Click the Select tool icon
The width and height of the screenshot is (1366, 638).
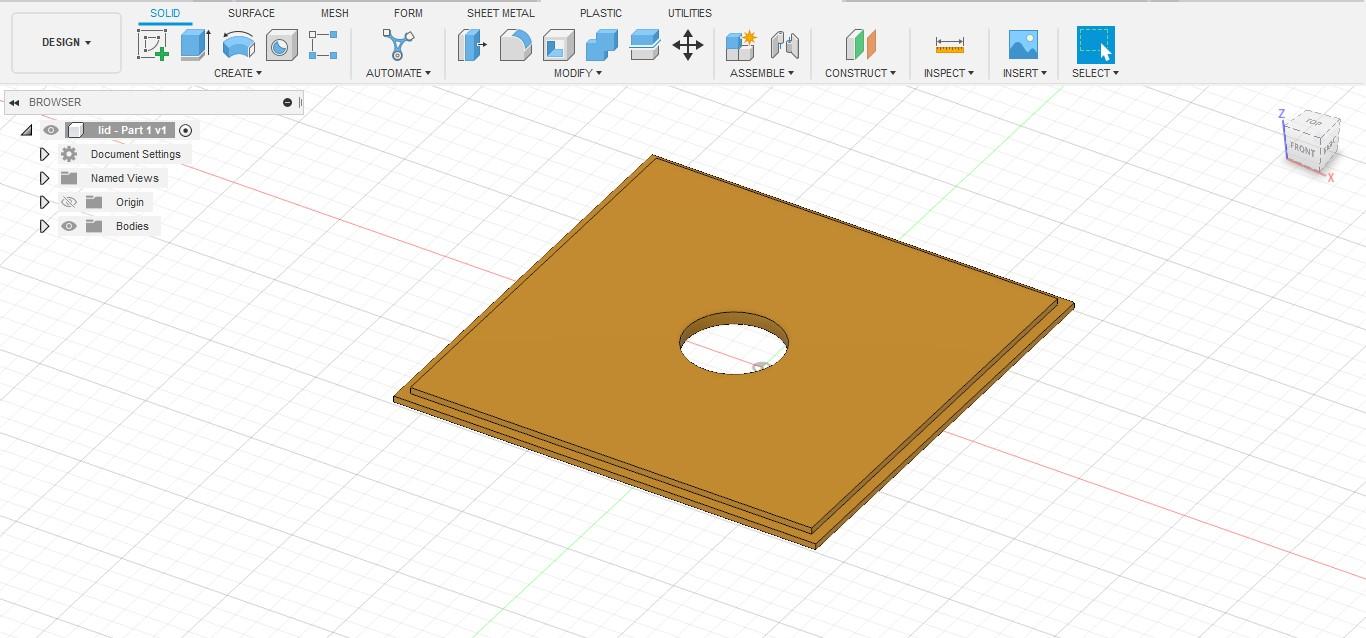1095,45
